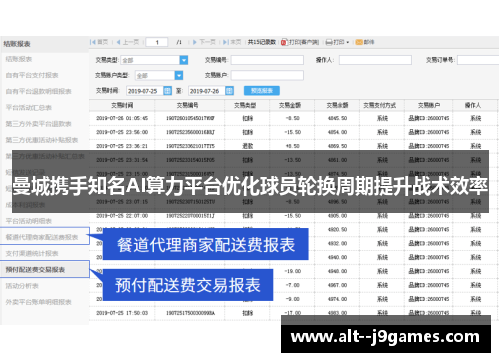Open the 打印 dropdown arrow
Image resolution: width=500 pixels, height=362 pixels.
348,43
